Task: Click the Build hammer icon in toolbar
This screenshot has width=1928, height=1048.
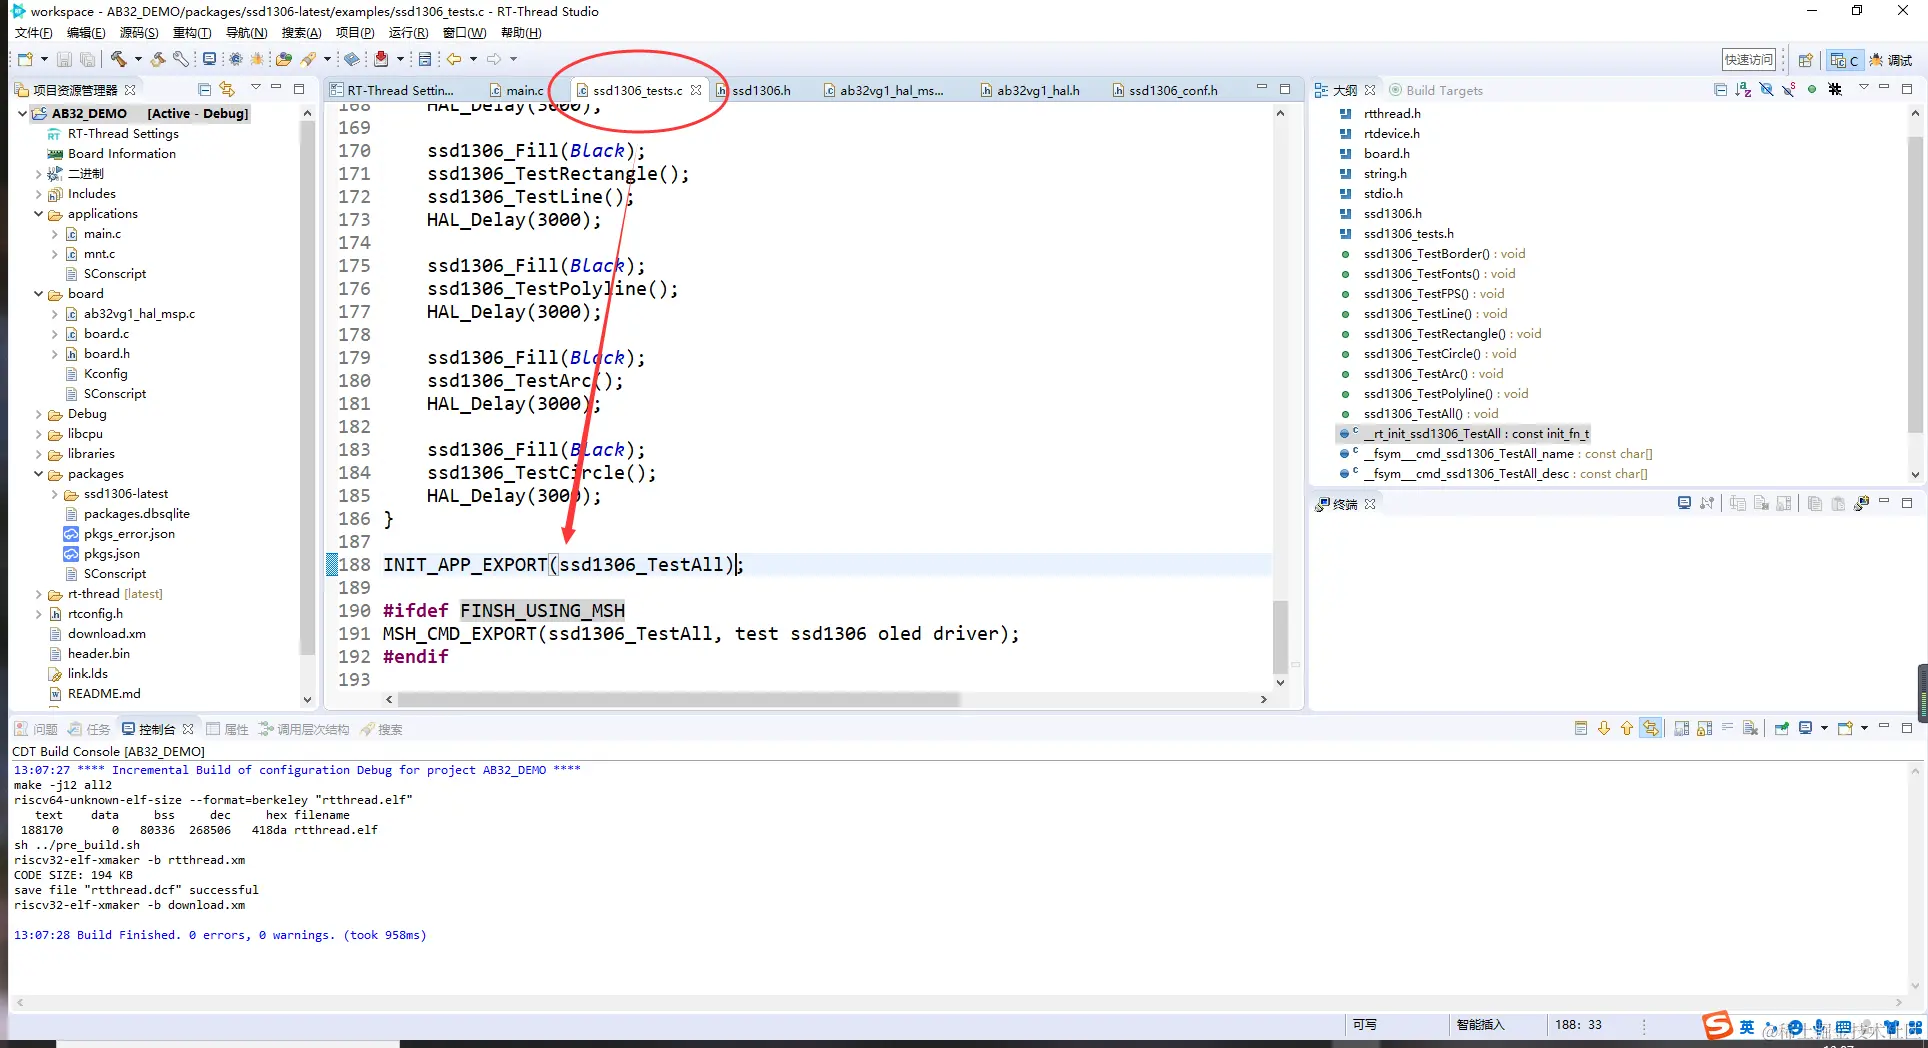Action: pyautogui.click(x=119, y=60)
